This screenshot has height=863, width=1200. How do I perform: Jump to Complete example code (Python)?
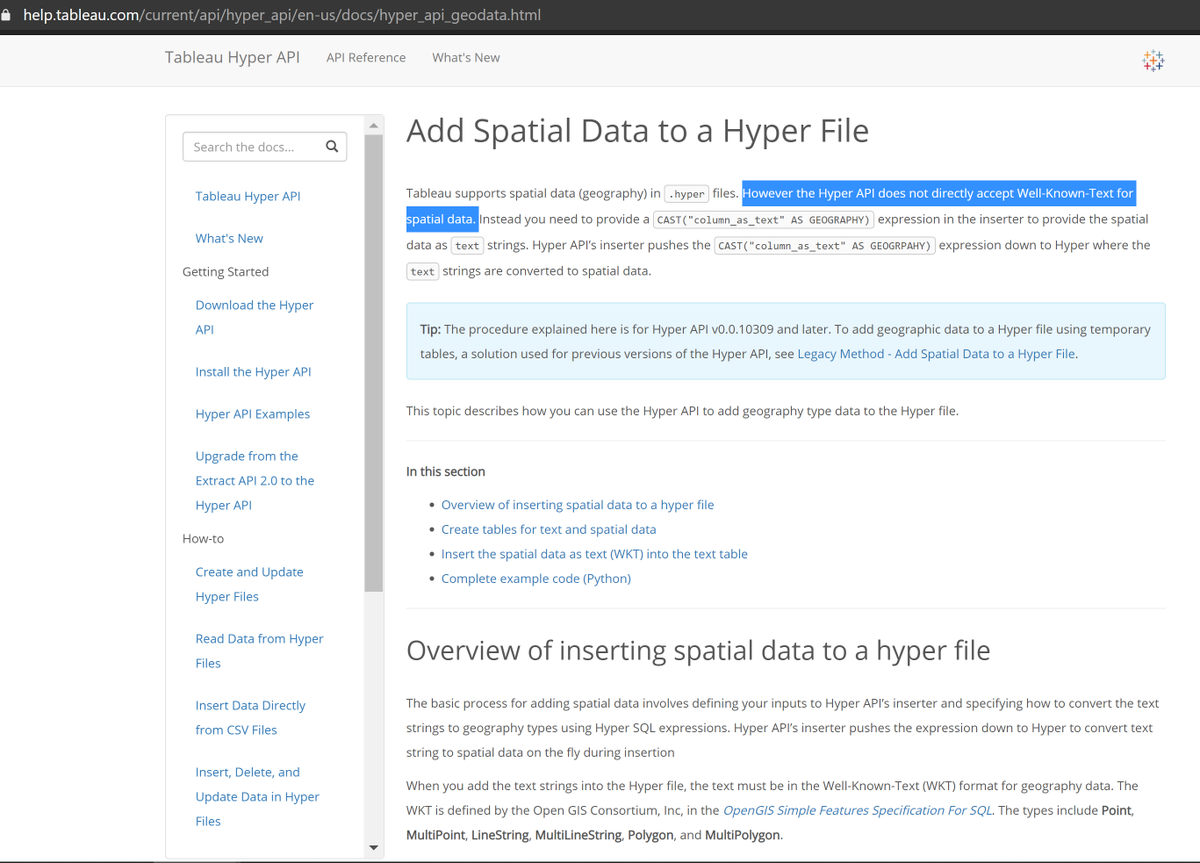tap(536, 578)
